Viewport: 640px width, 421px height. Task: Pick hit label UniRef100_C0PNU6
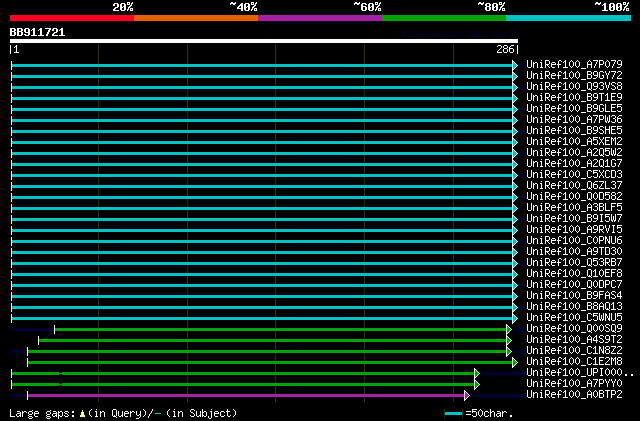point(574,241)
